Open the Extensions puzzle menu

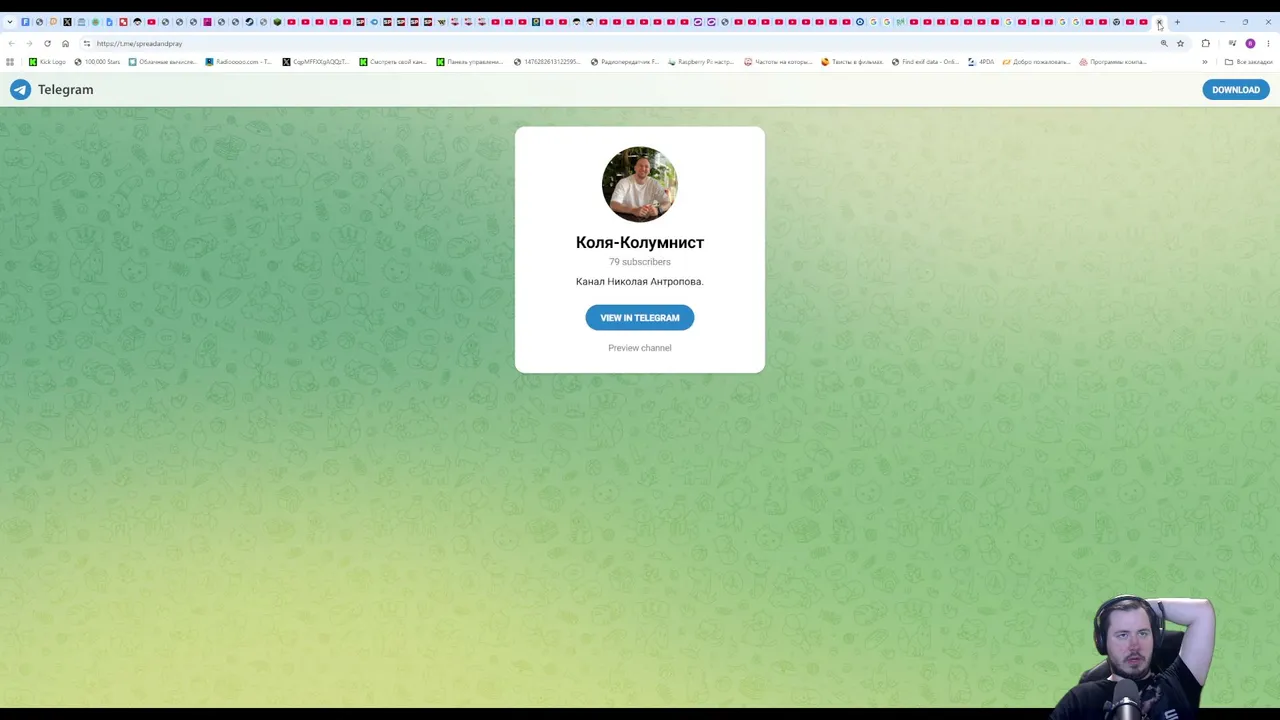(x=1206, y=44)
